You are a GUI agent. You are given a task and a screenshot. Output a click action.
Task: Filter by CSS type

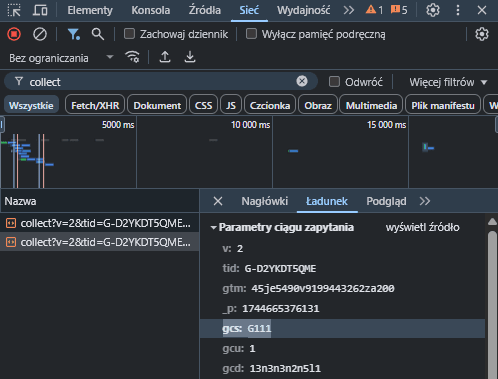coord(203,106)
